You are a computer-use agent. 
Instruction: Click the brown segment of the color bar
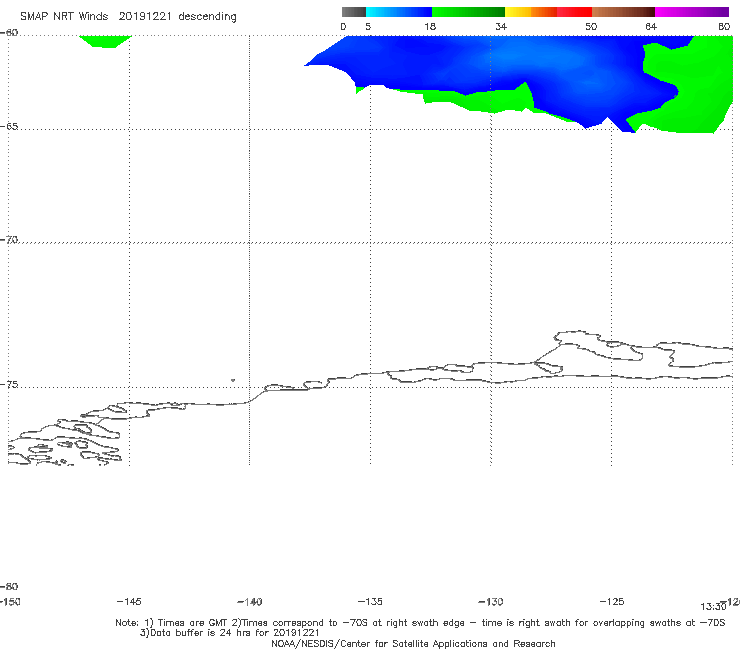coord(623,12)
